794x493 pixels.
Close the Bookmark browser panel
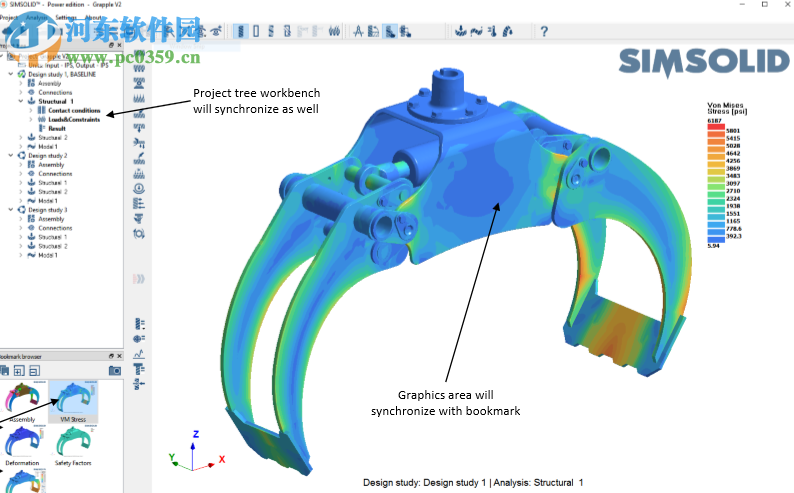[120, 356]
